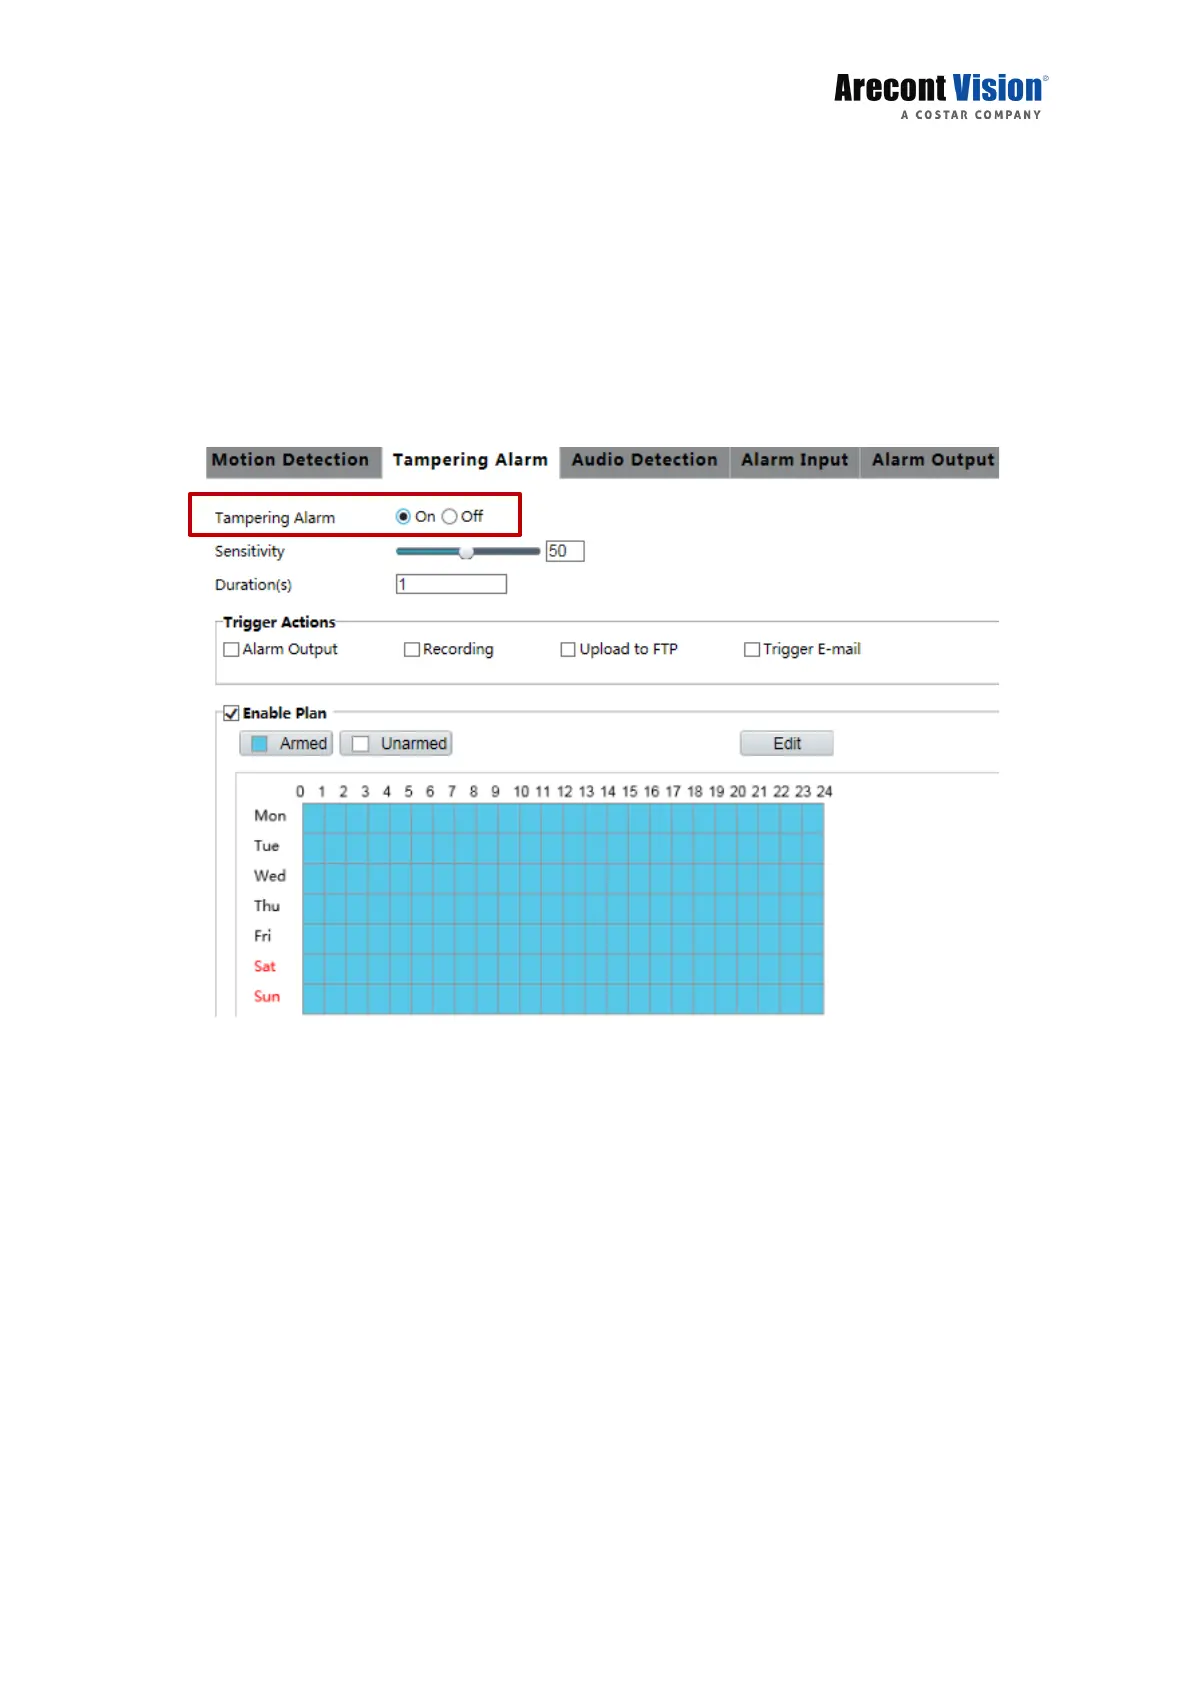The height and width of the screenshot is (1684, 1191).
Task: Enable the Alarm Output trigger action
Action: 232,650
